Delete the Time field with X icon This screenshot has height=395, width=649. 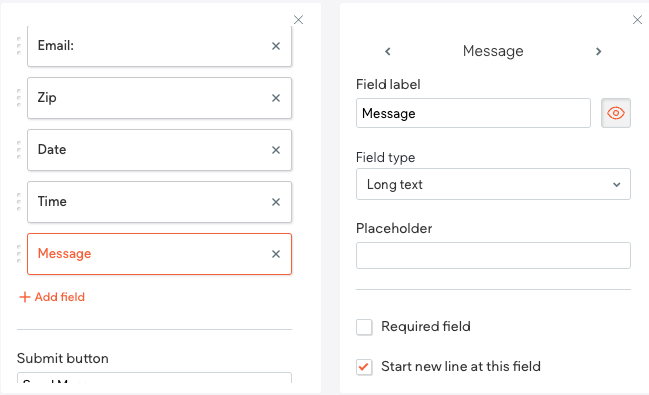(x=276, y=202)
